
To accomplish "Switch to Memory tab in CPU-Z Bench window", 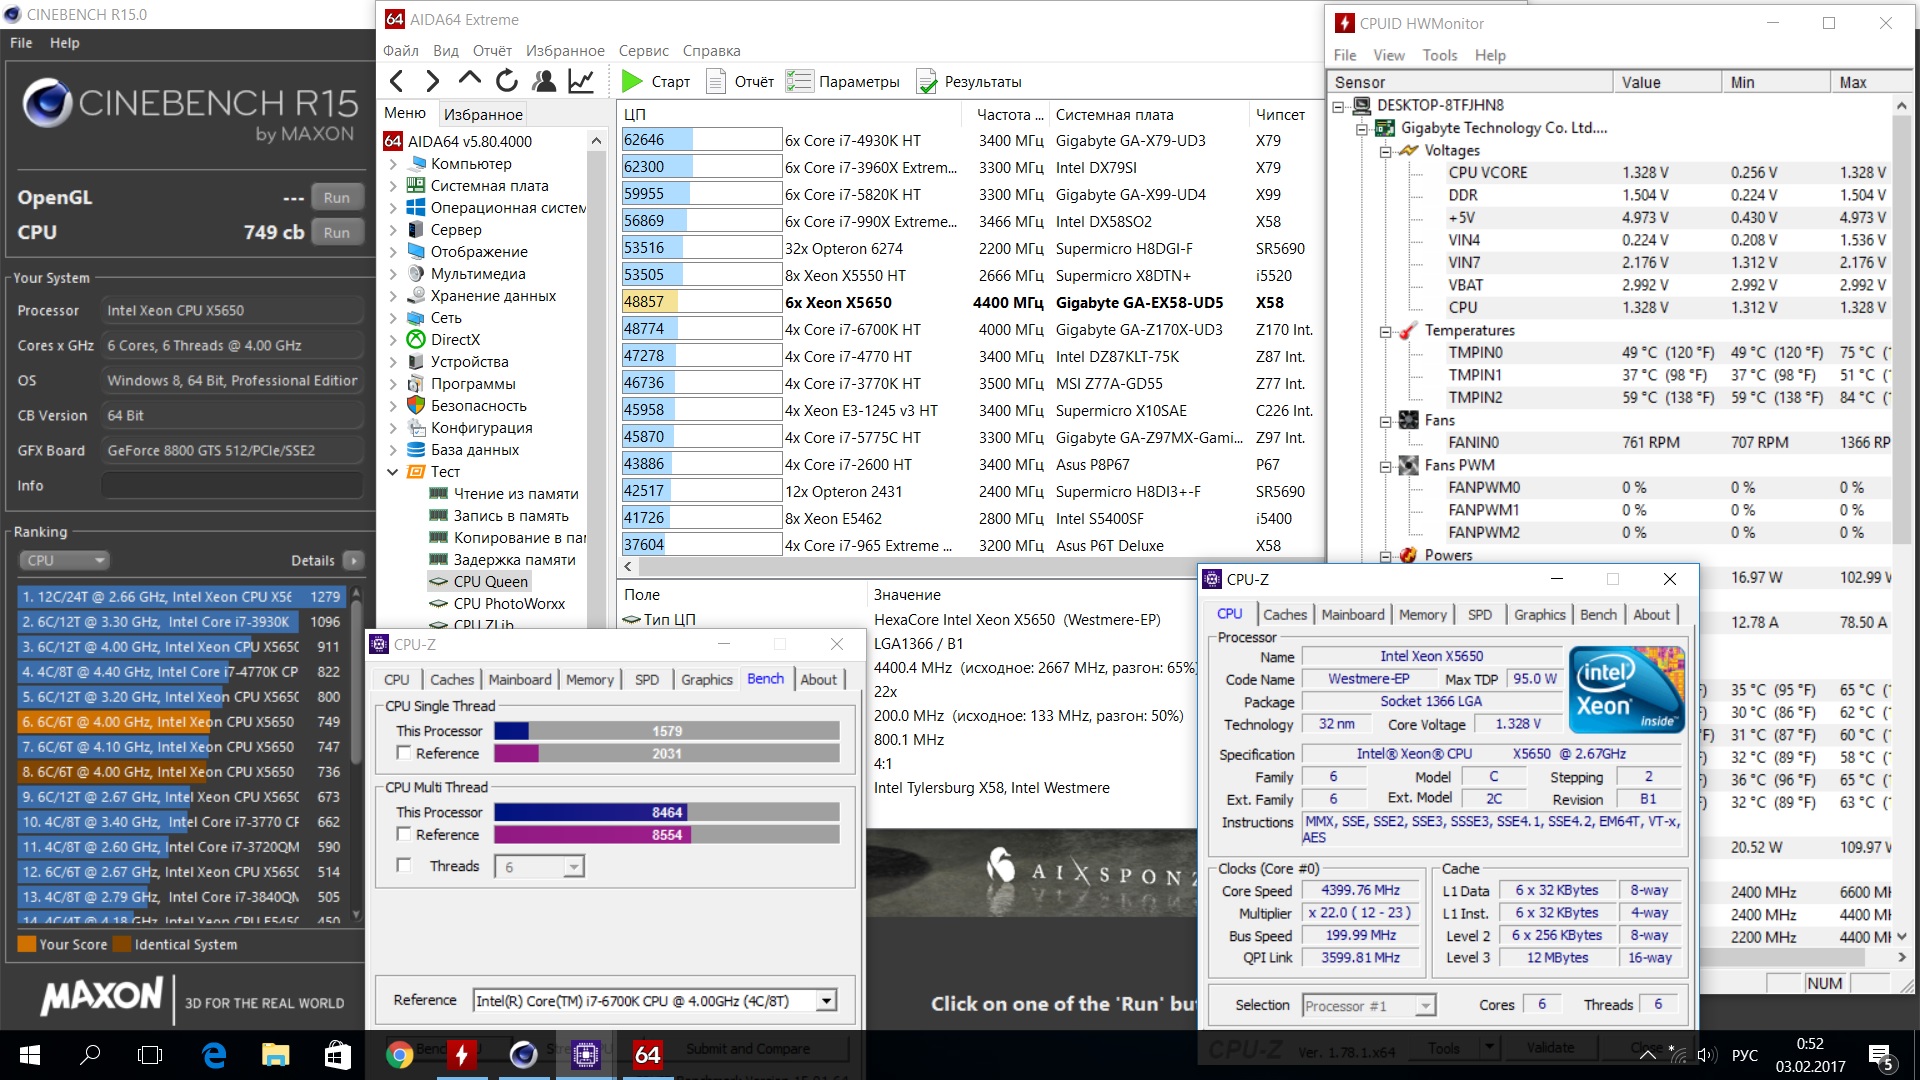I will point(589,679).
